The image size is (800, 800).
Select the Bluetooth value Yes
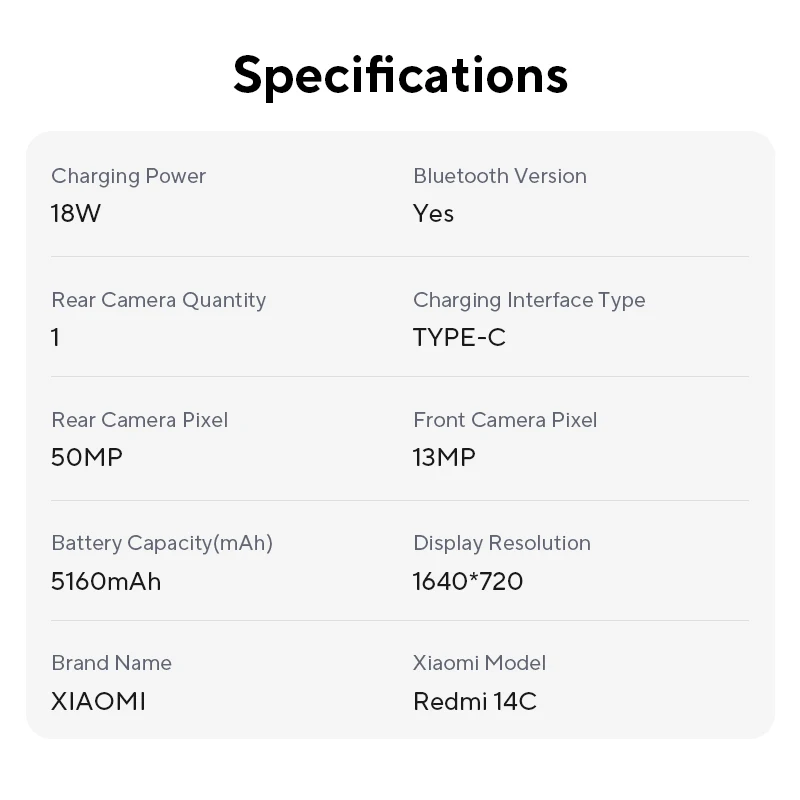coord(433,214)
